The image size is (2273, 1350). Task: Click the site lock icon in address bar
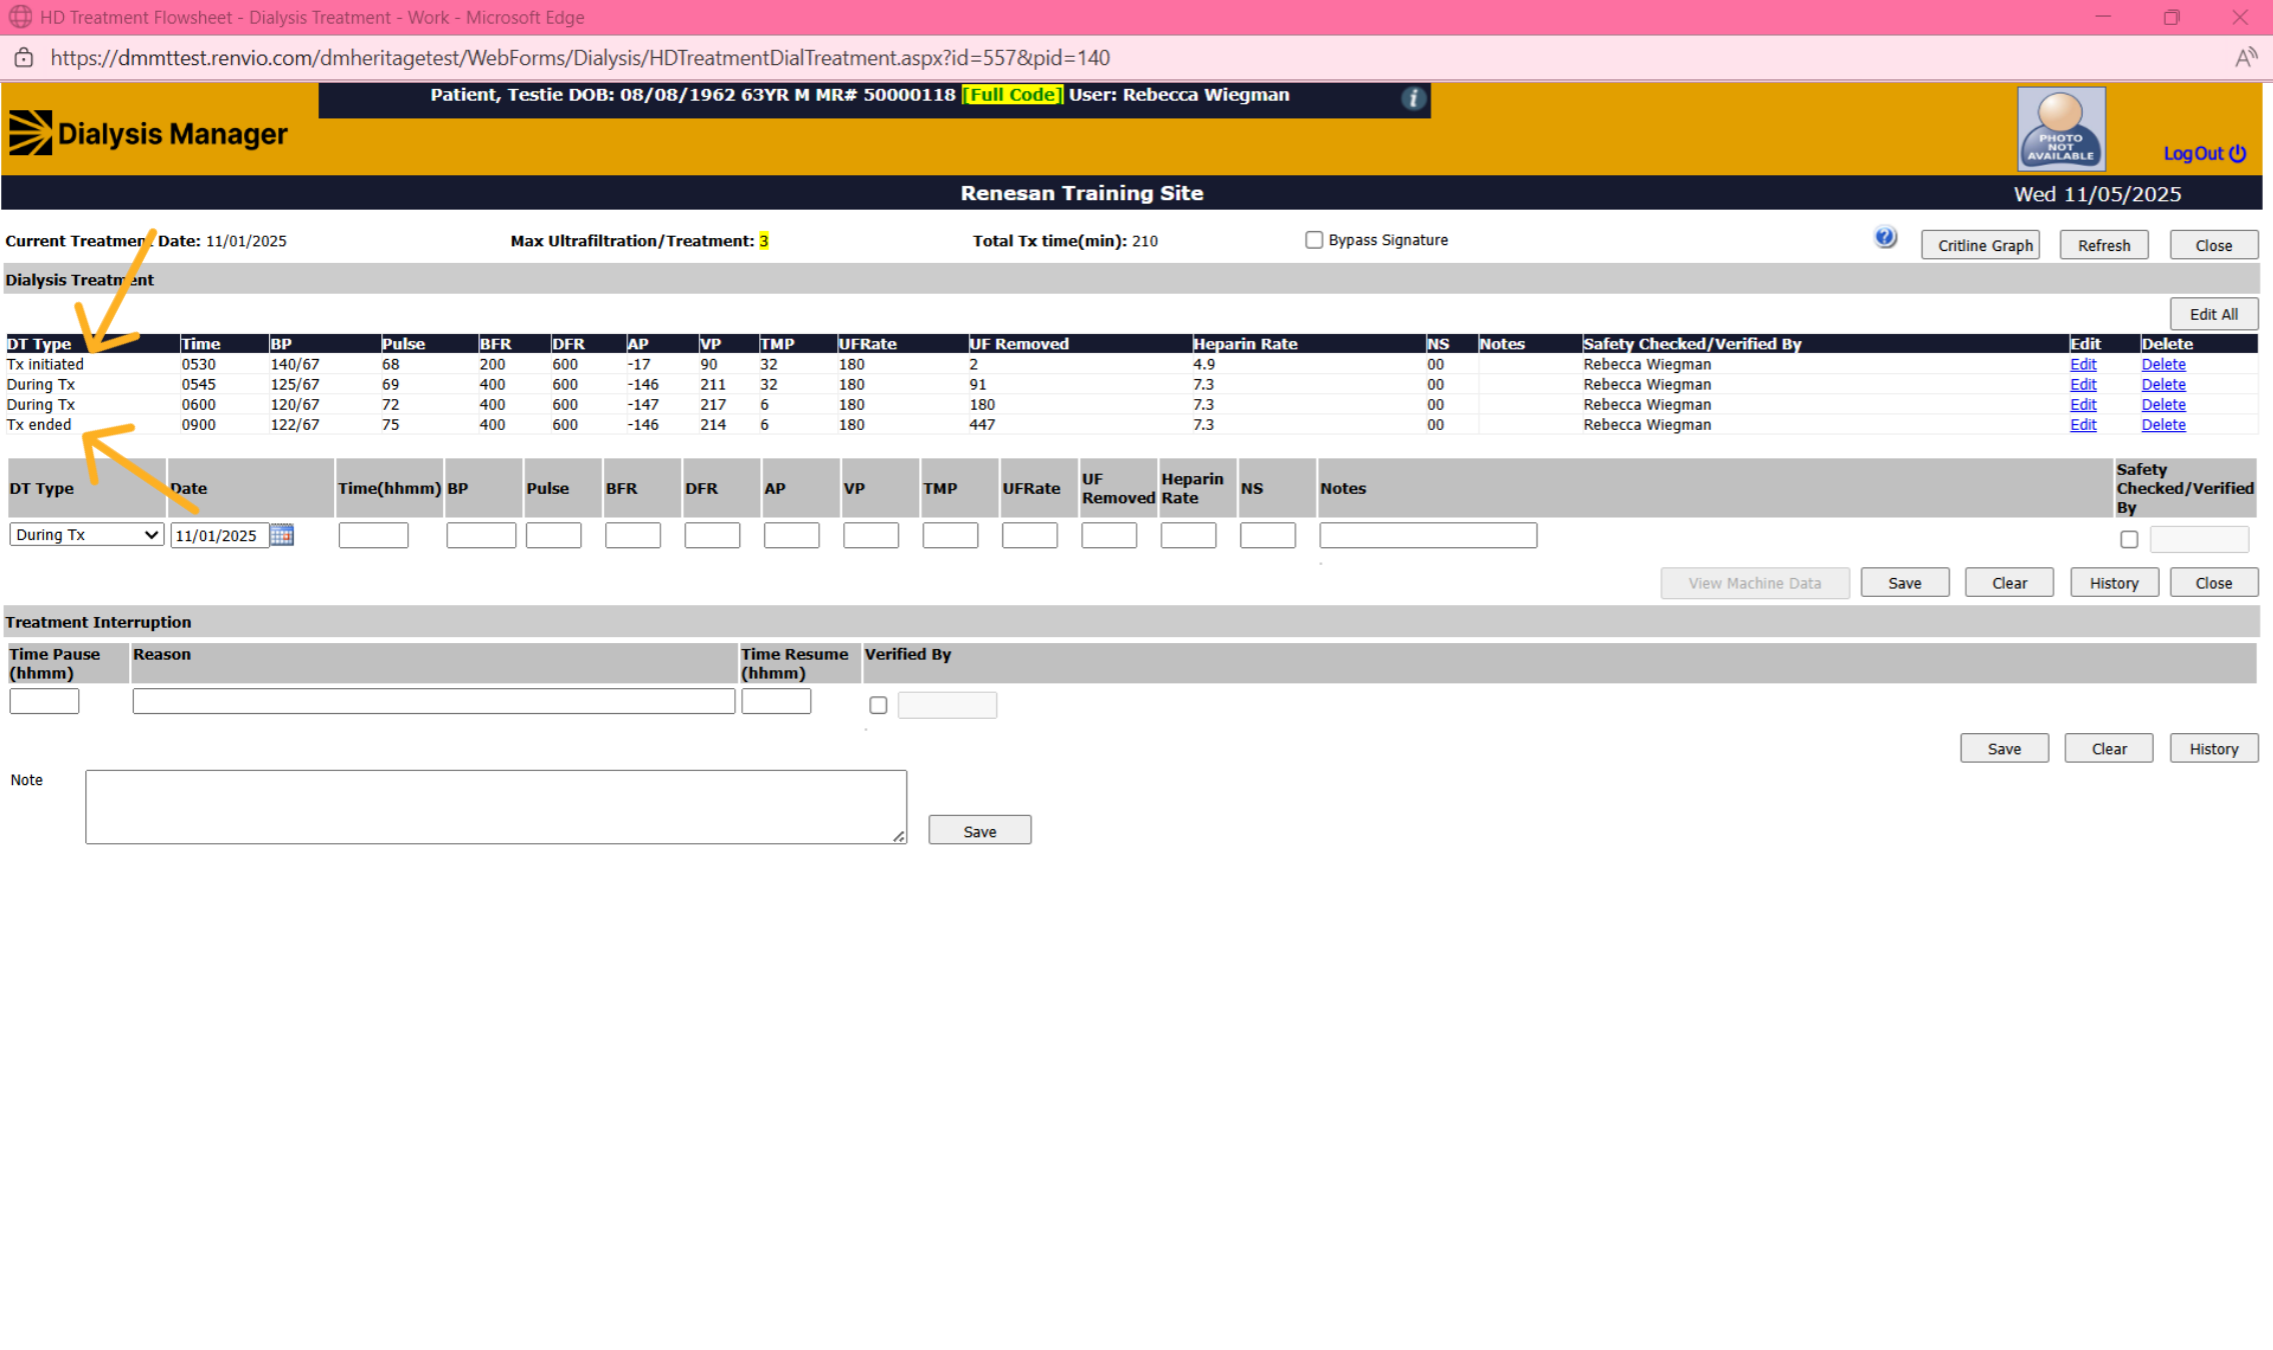[24, 58]
